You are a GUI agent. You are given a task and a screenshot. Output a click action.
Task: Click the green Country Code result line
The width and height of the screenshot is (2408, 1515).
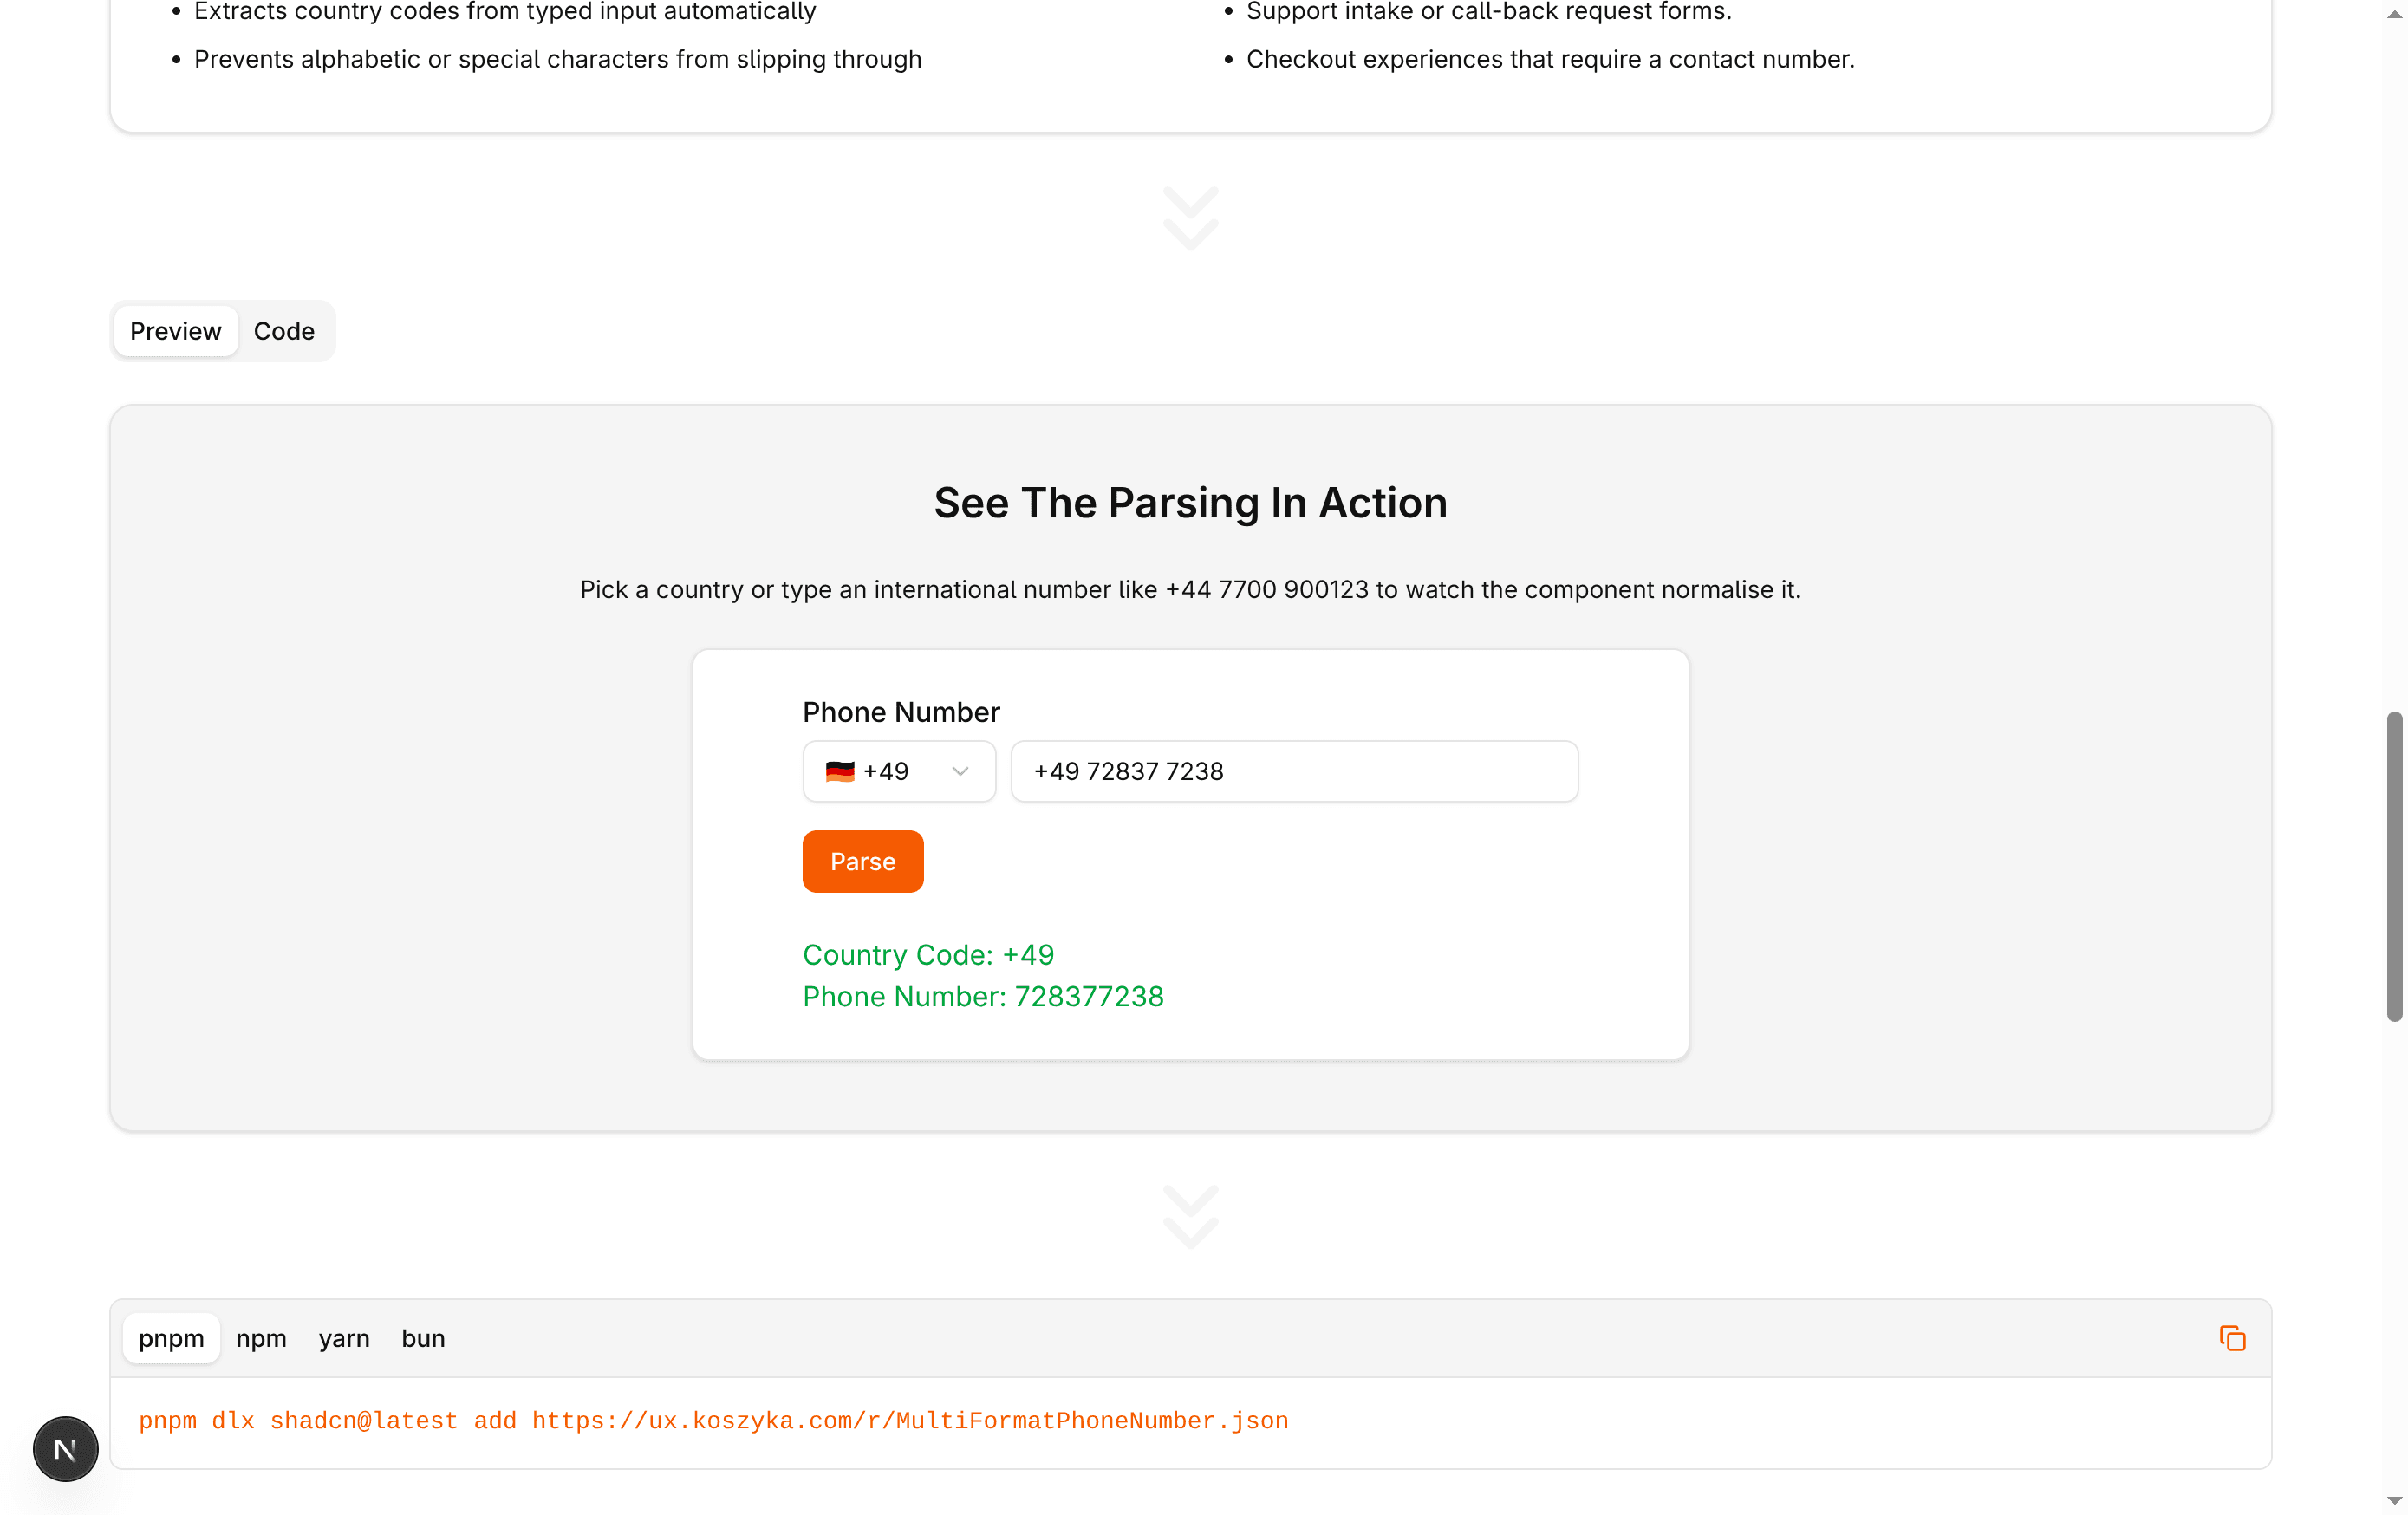pyautogui.click(x=928, y=955)
